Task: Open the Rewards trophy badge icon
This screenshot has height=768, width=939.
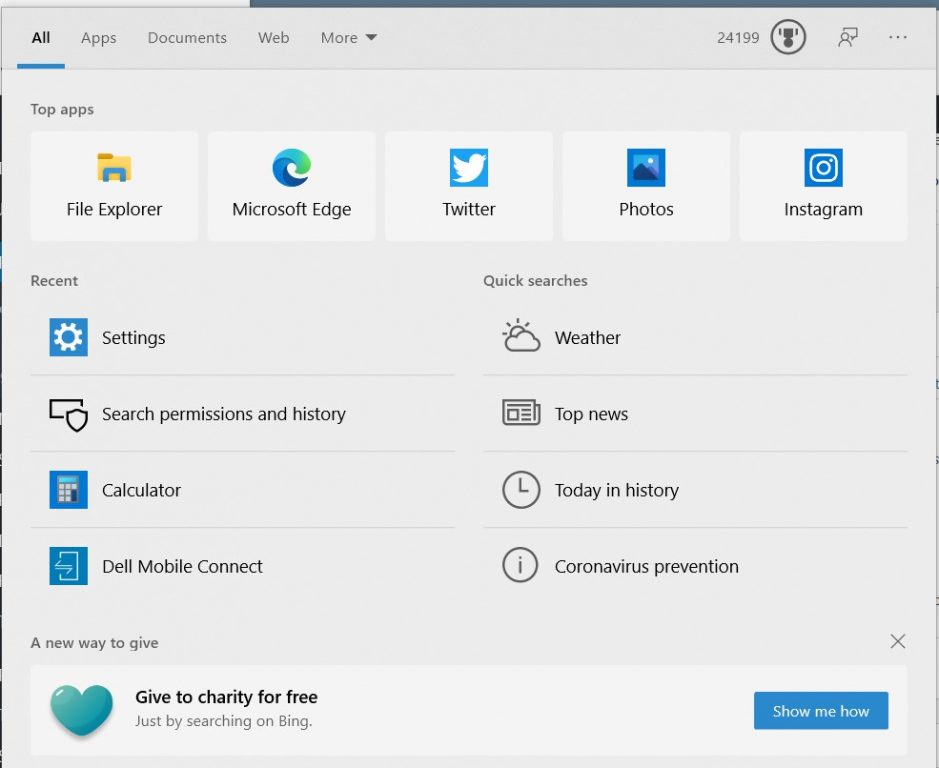Action: click(787, 37)
